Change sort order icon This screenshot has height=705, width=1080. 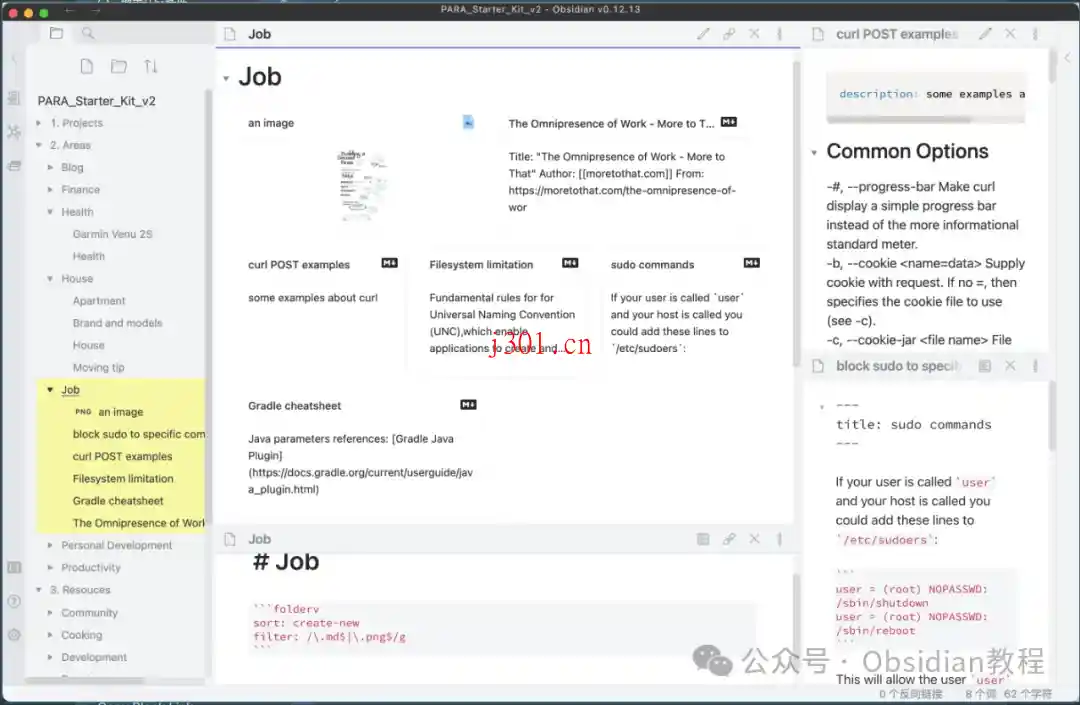point(151,66)
